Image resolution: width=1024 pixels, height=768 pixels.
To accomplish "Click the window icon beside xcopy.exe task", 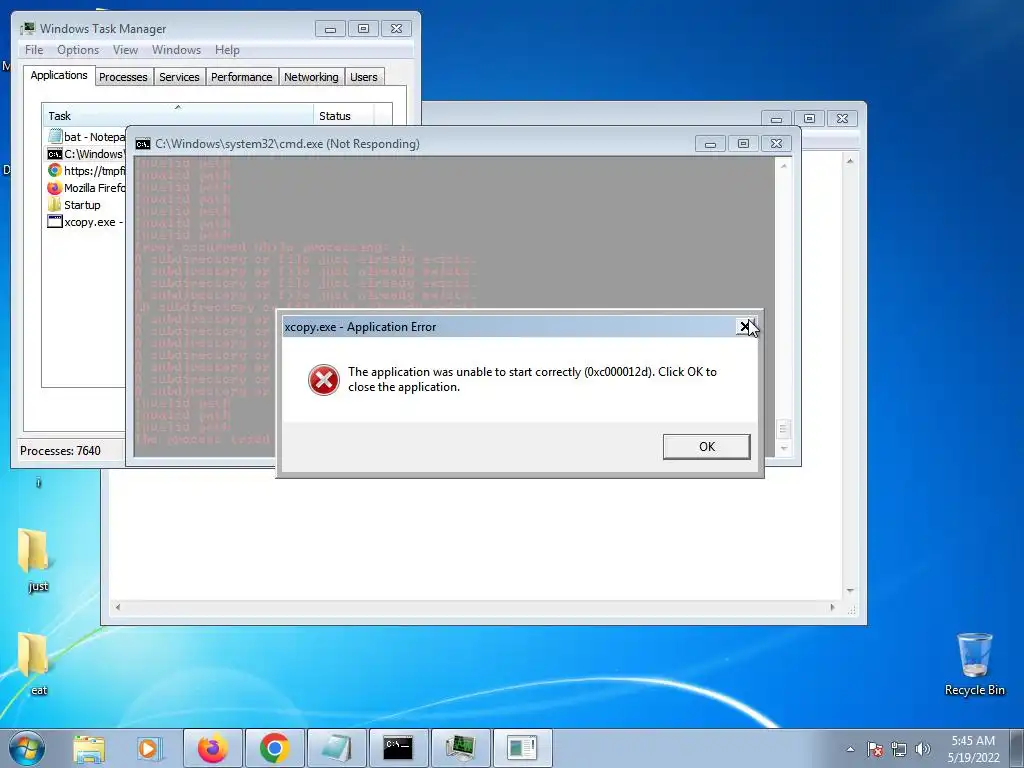I will pyautogui.click(x=55, y=221).
